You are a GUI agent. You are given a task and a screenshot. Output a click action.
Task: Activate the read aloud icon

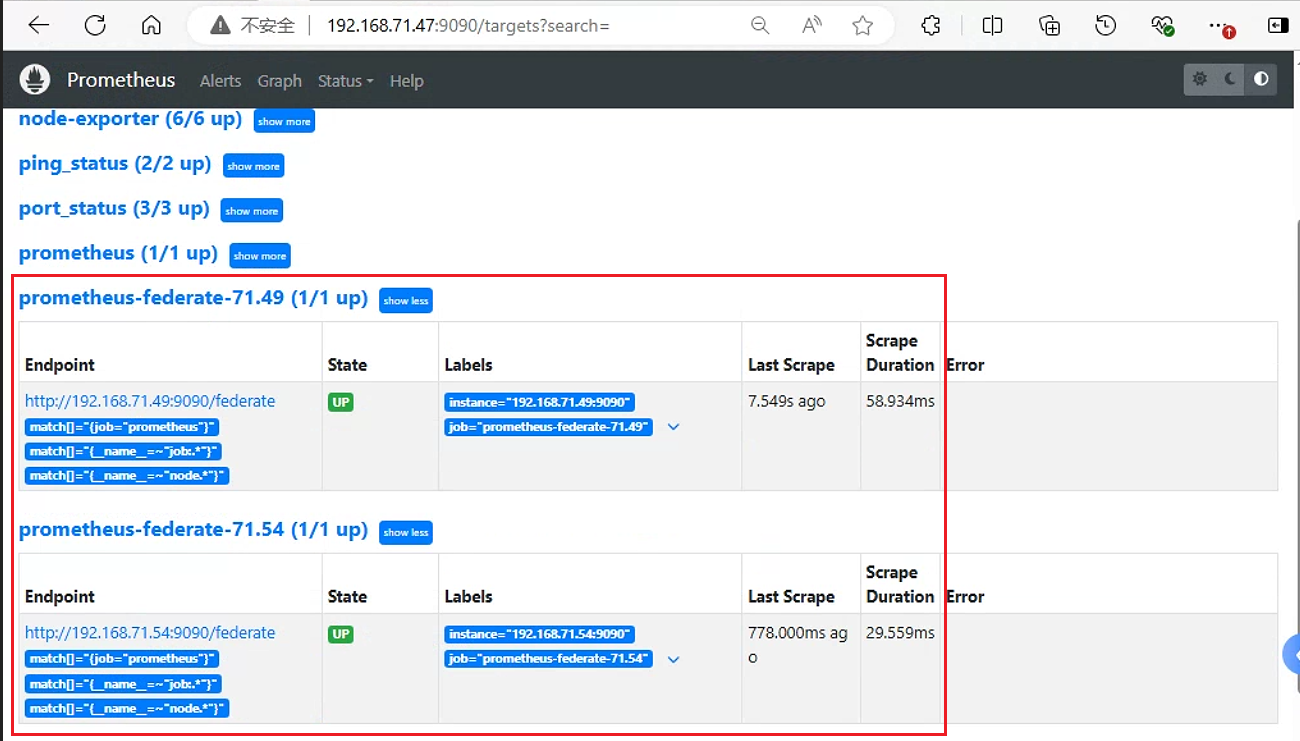pos(812,26)
